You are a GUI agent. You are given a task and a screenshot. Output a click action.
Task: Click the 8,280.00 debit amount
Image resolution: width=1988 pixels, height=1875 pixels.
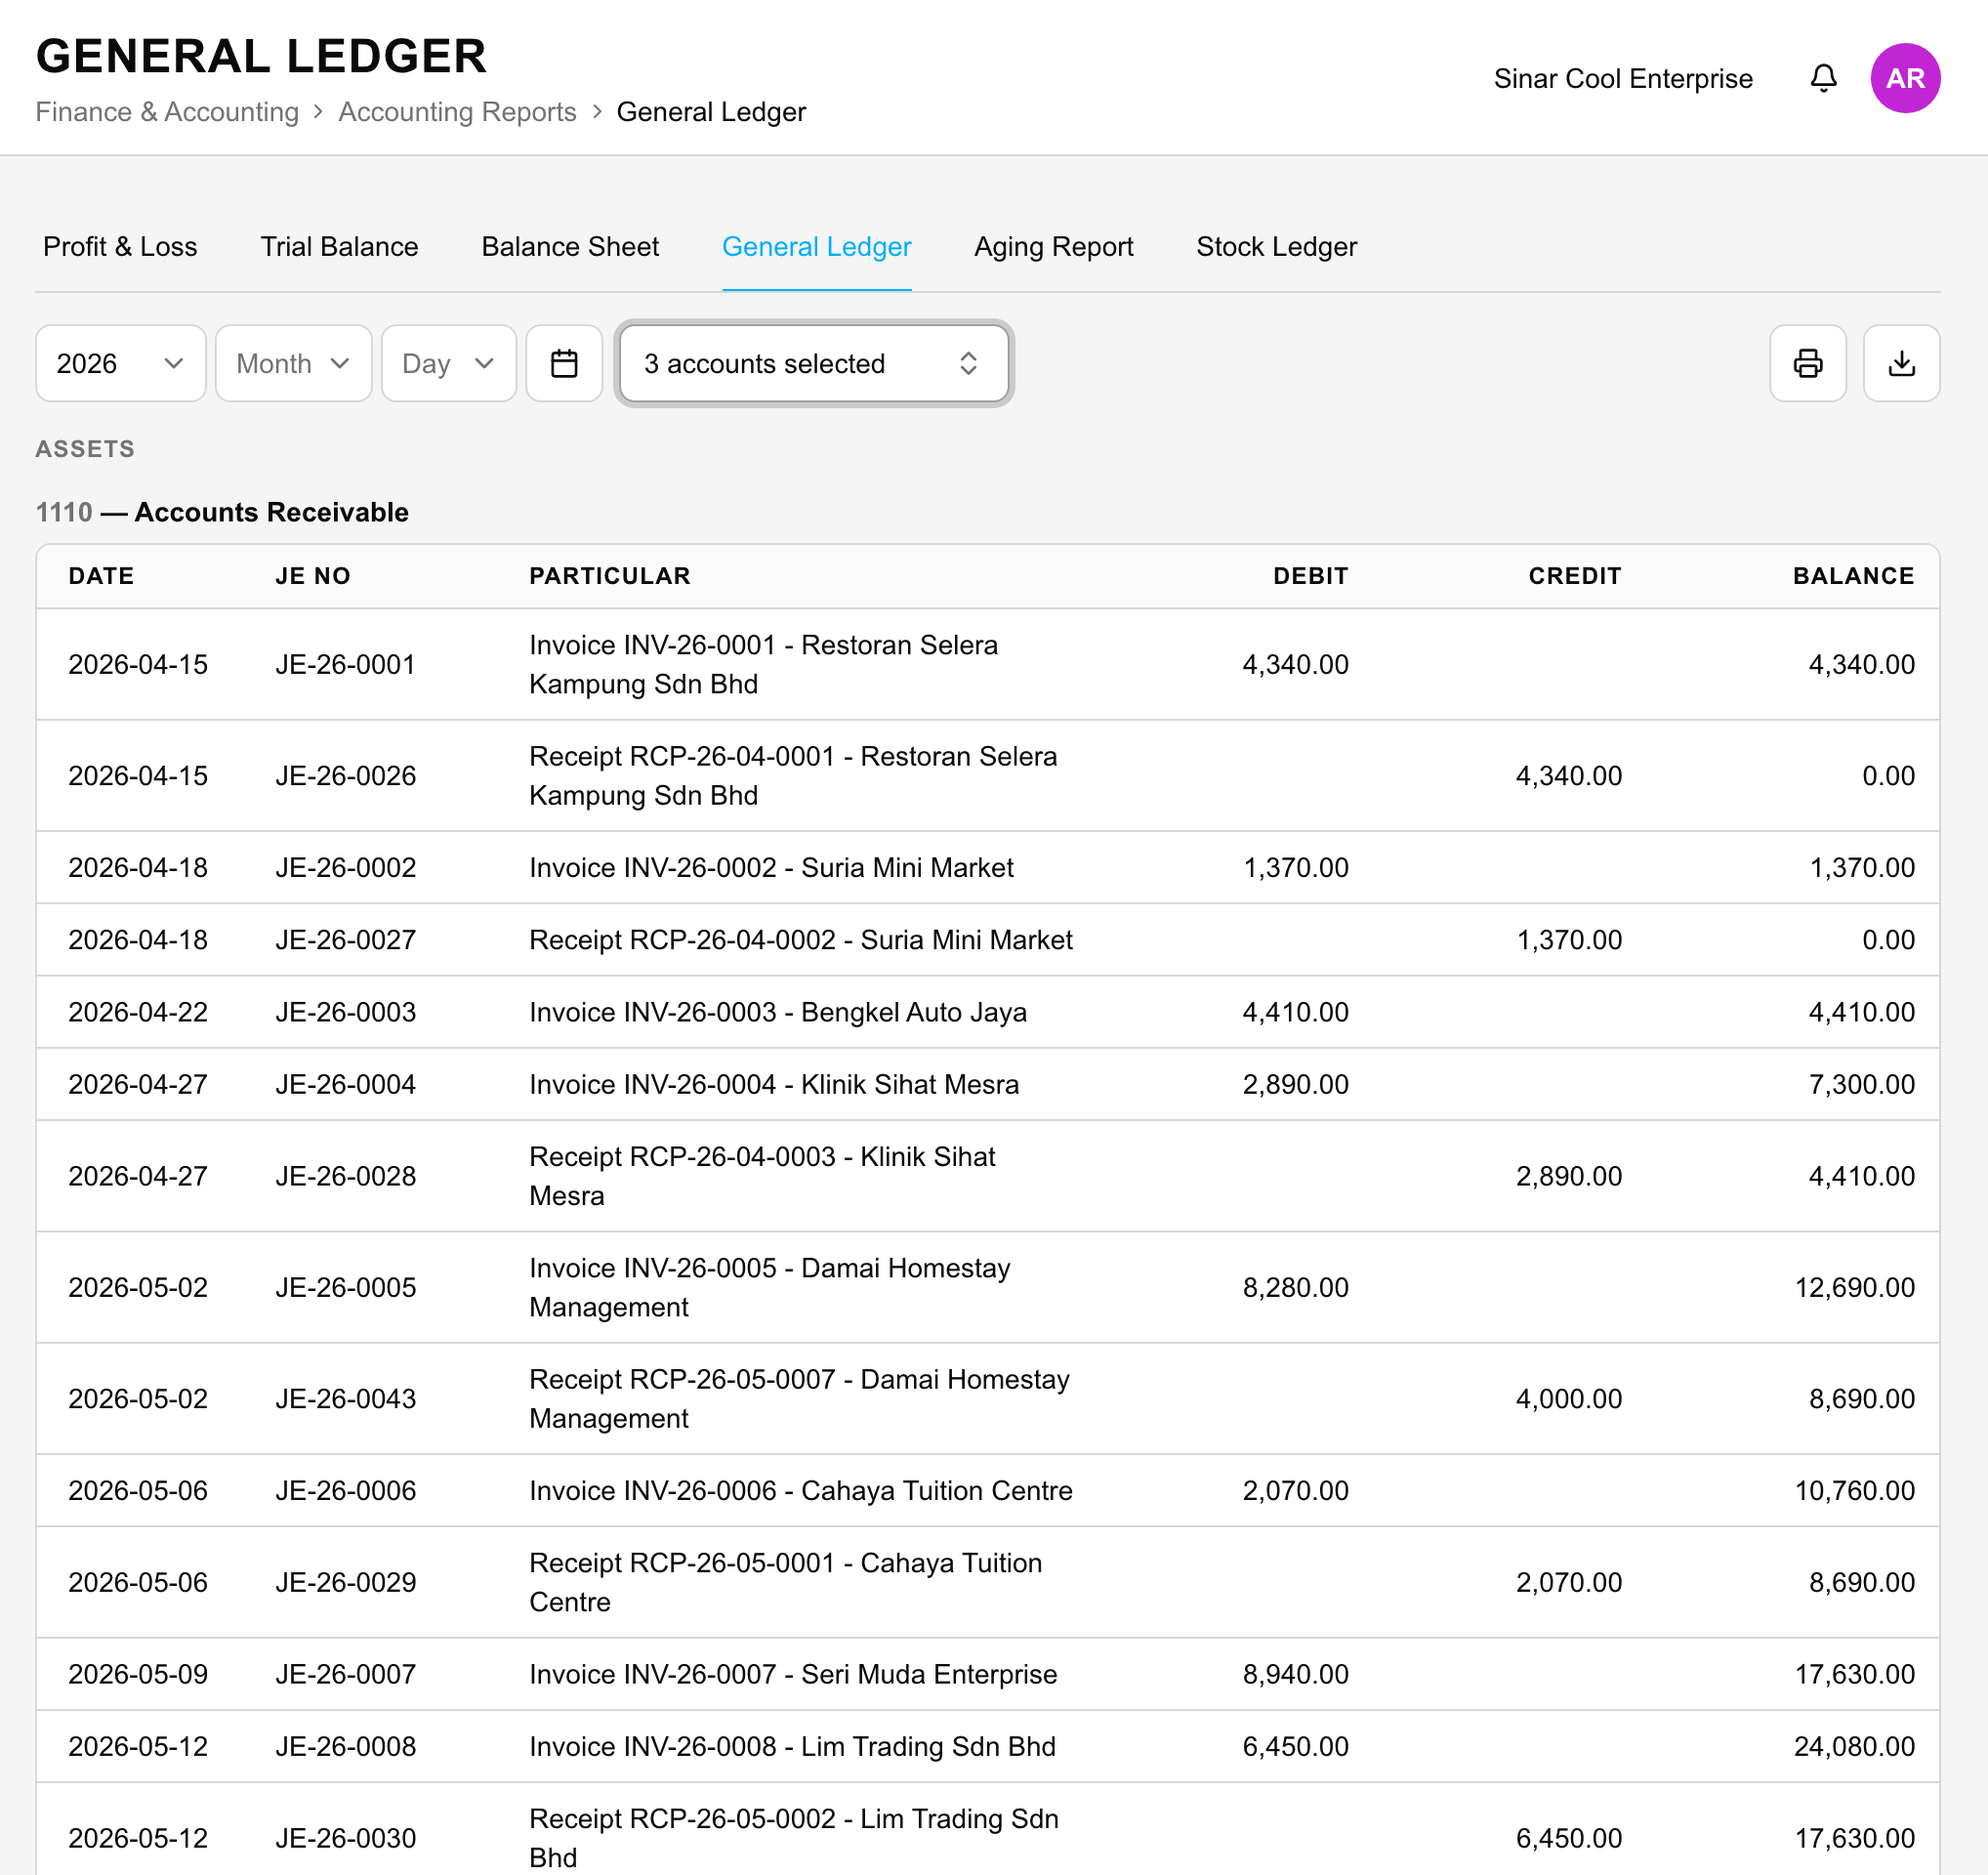1295,1287
